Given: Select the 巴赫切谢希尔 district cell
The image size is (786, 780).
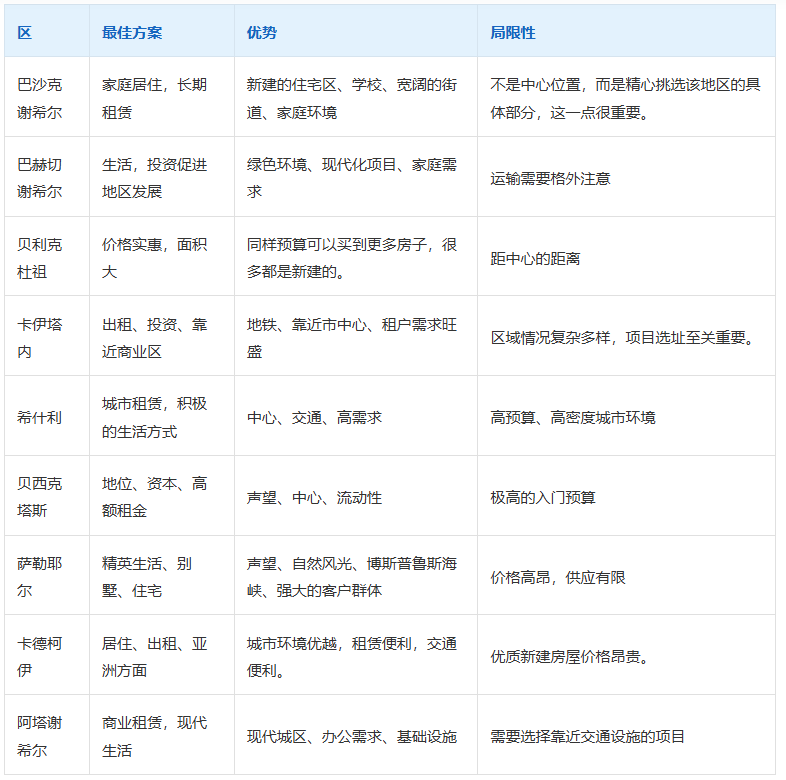Looking at the screenshot, I should 47,177.
